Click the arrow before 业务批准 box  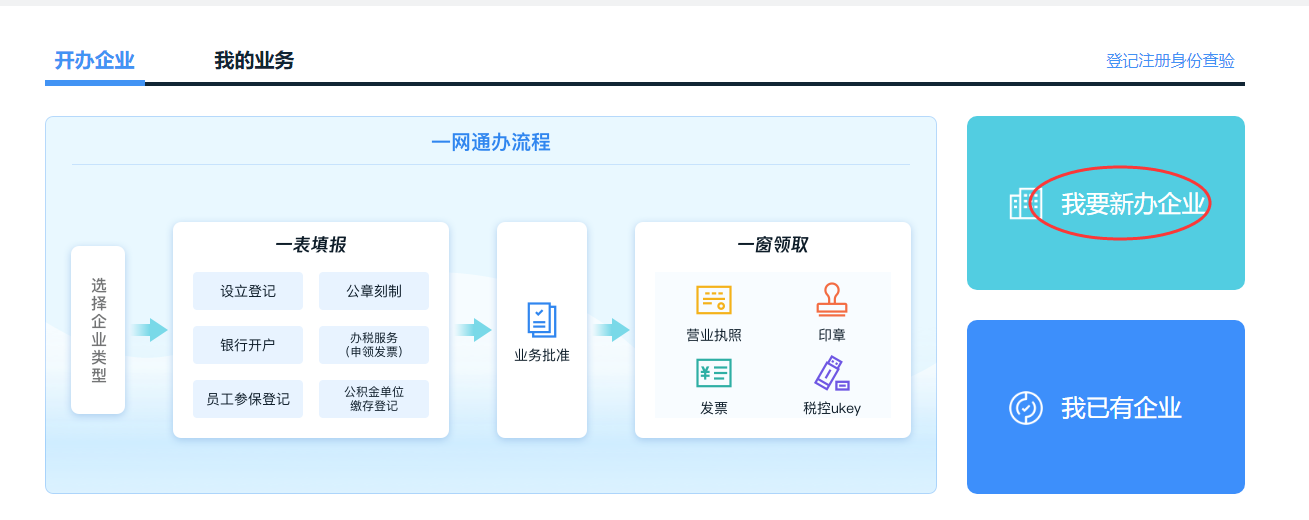click(x=473, y=330)
